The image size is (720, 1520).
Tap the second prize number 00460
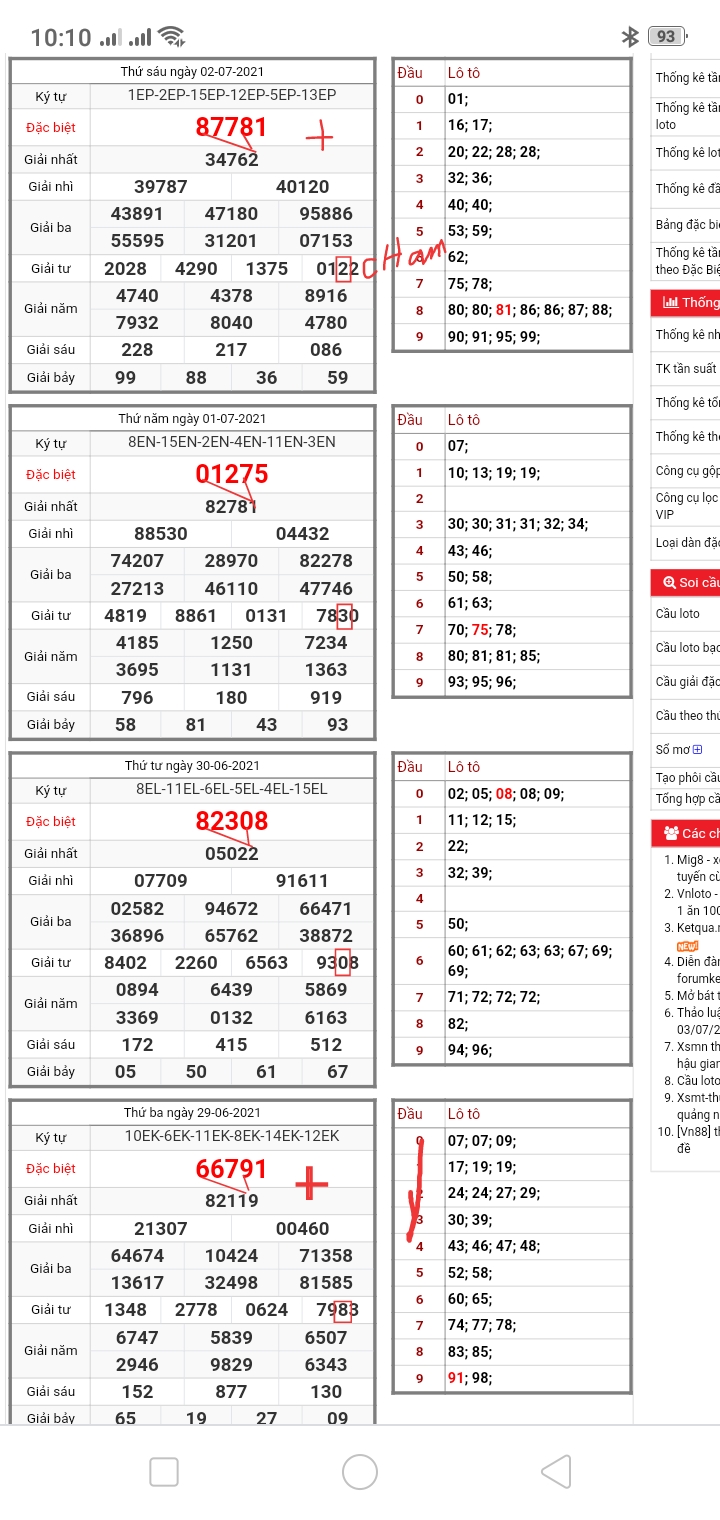[303, 1228]
